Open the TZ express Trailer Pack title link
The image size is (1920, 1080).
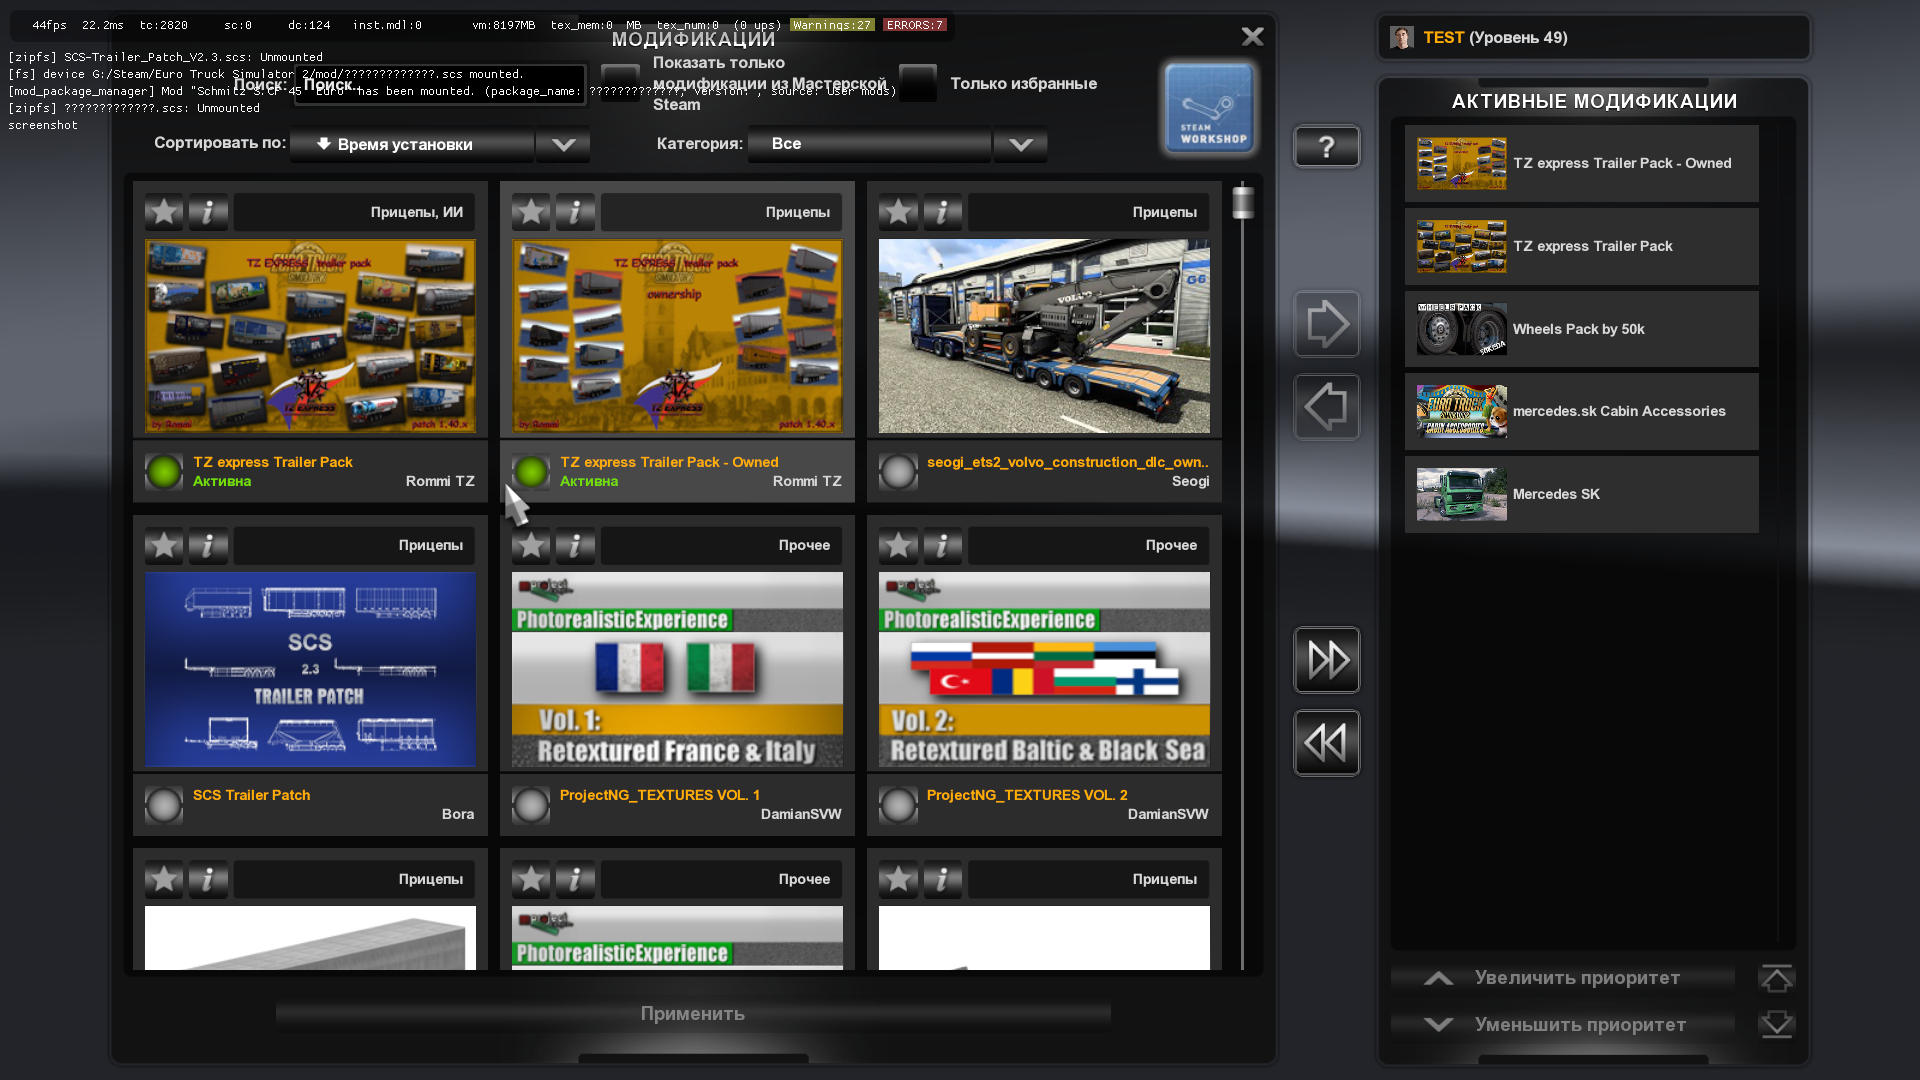coord(272,462)
